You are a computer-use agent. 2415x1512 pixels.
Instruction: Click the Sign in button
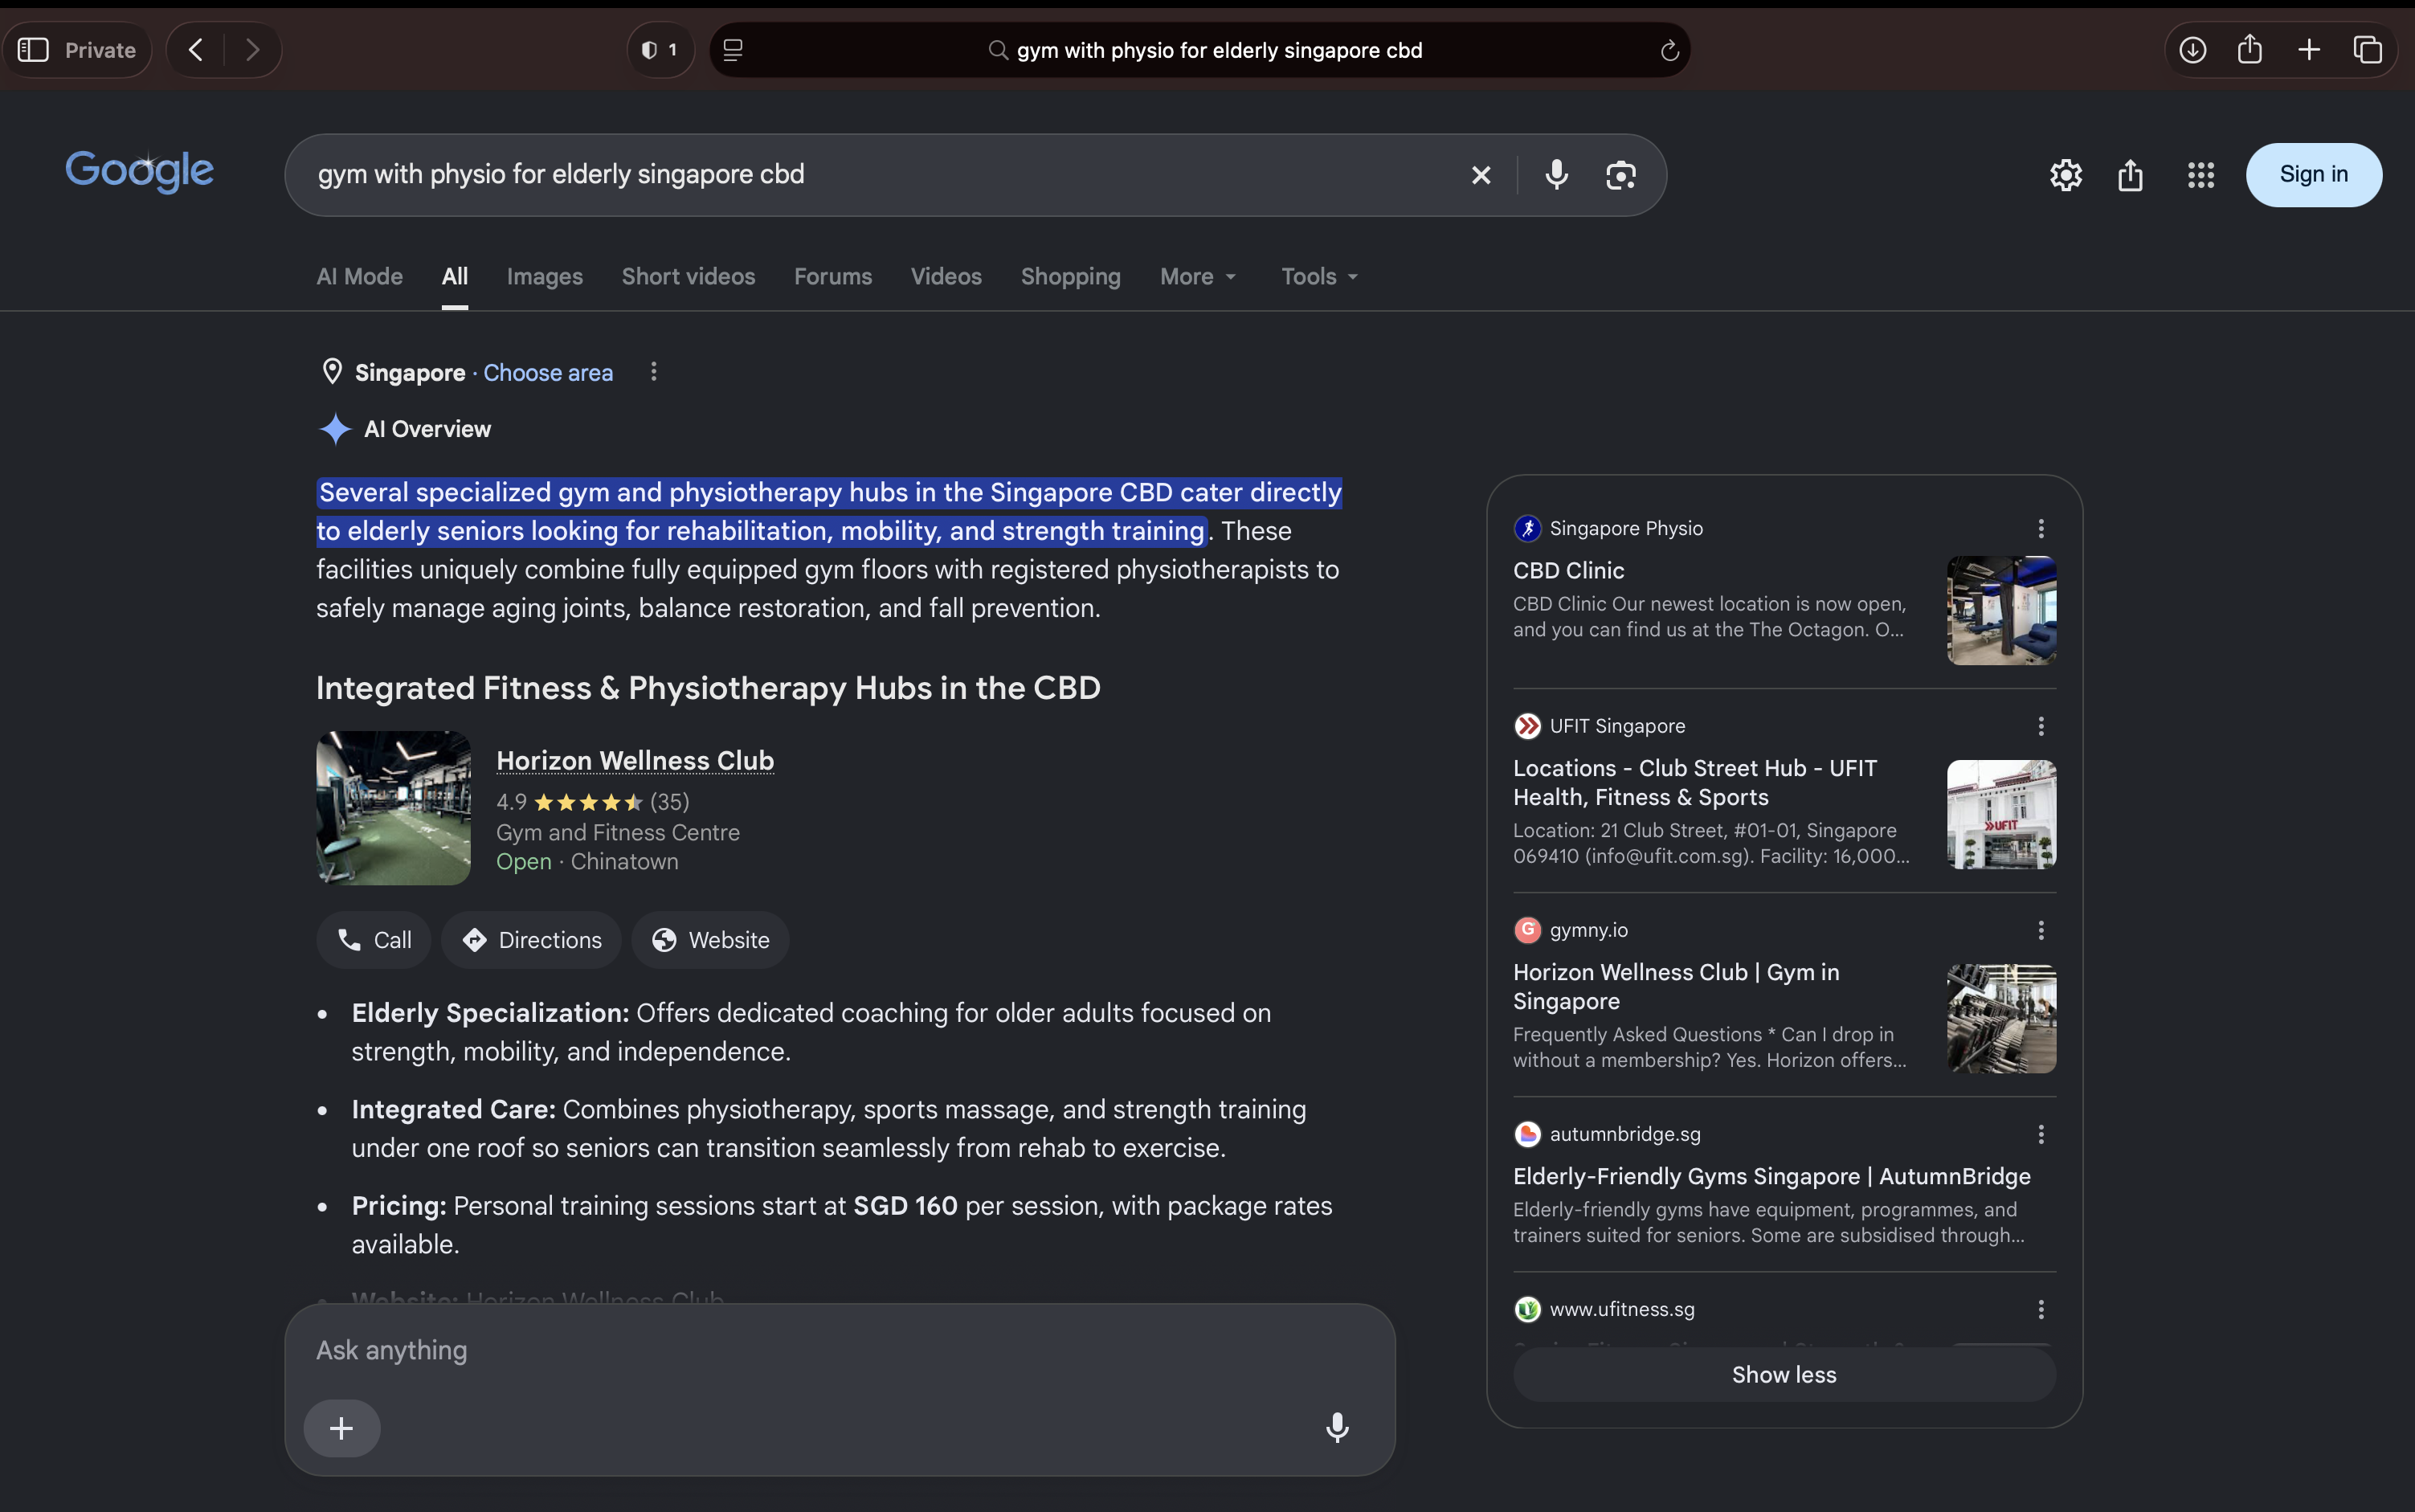[x=2313, y=175]
